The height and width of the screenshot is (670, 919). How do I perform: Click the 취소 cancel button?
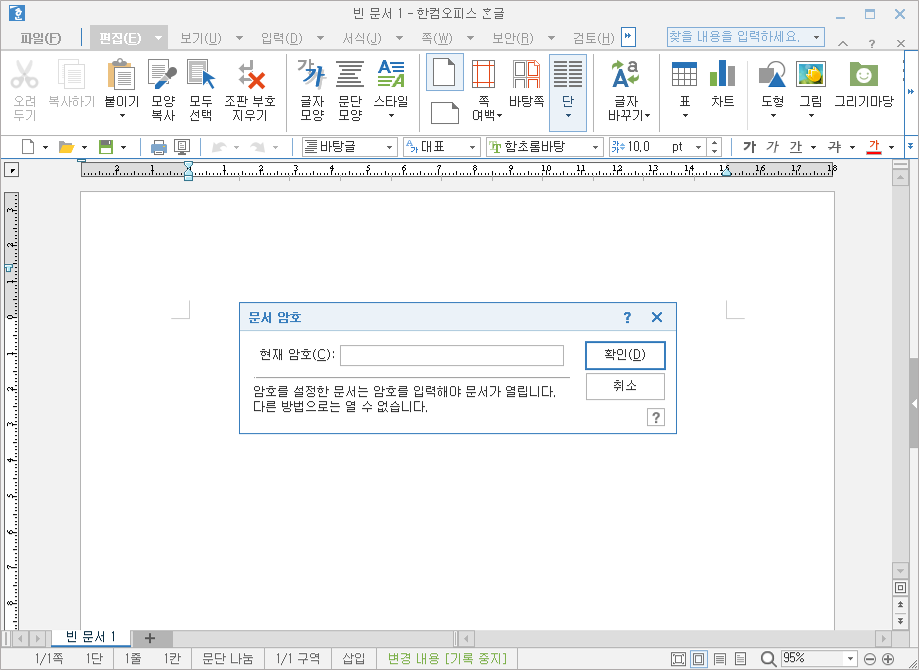[625, 386]
